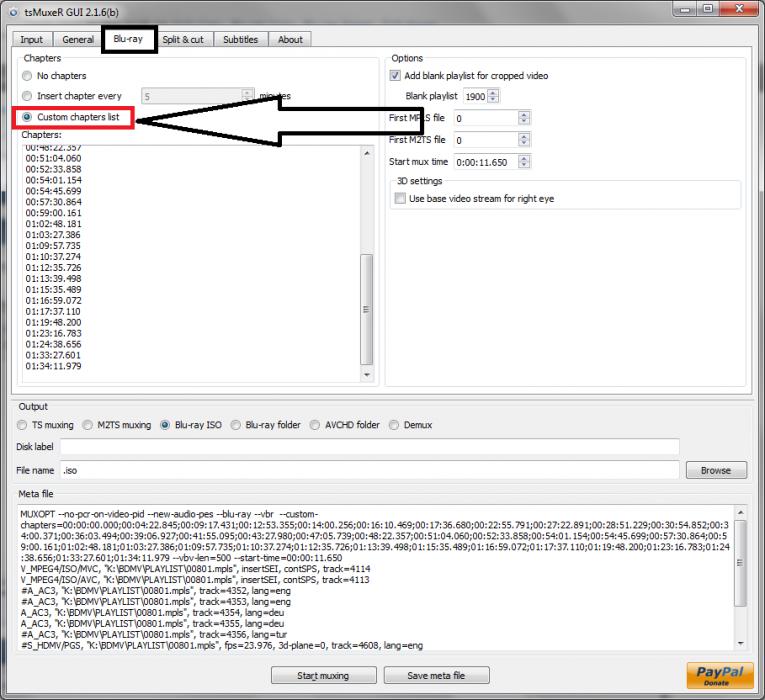Pick the Demux output option
765x700 pixels.
click(394, 425)
